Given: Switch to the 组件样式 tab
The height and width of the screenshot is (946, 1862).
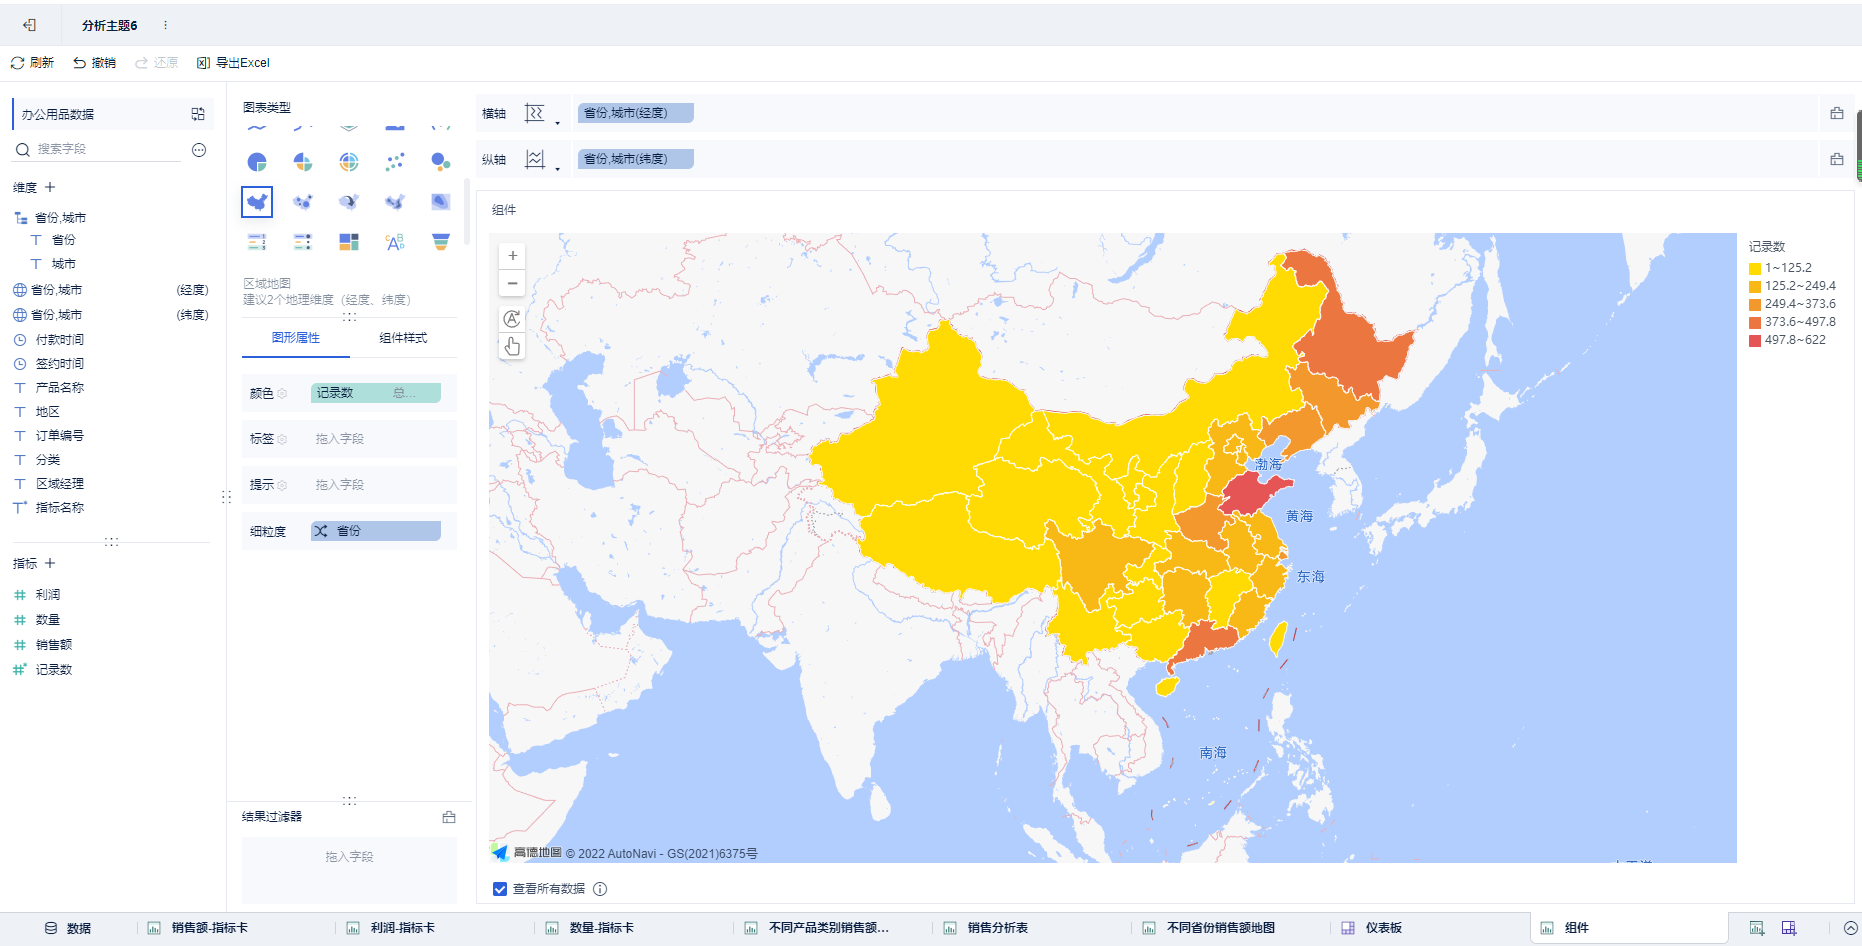Looking at the screenshot, I should pos(403,338).
